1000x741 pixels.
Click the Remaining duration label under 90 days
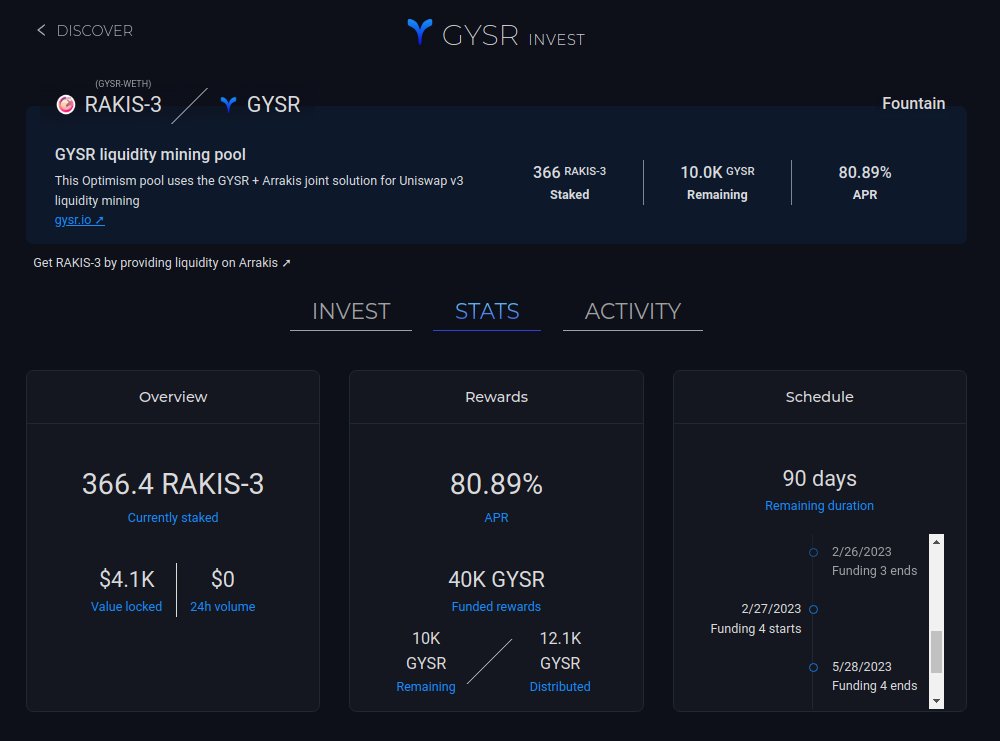(x=819, y=506)
